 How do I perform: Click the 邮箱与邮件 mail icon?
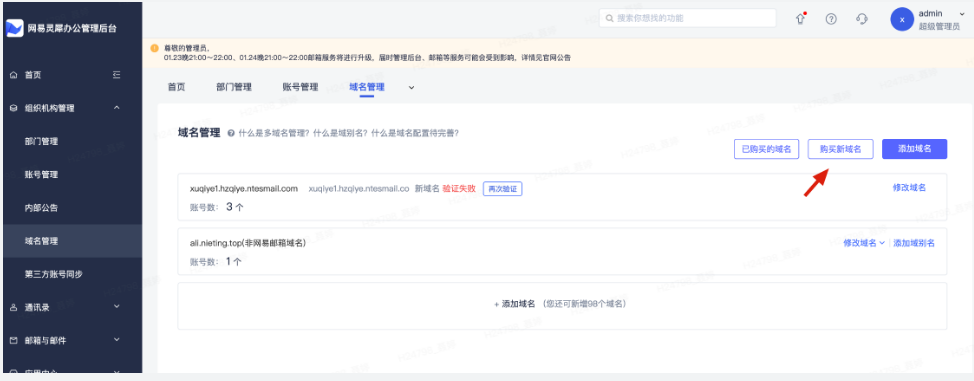(x=14, y=341)
